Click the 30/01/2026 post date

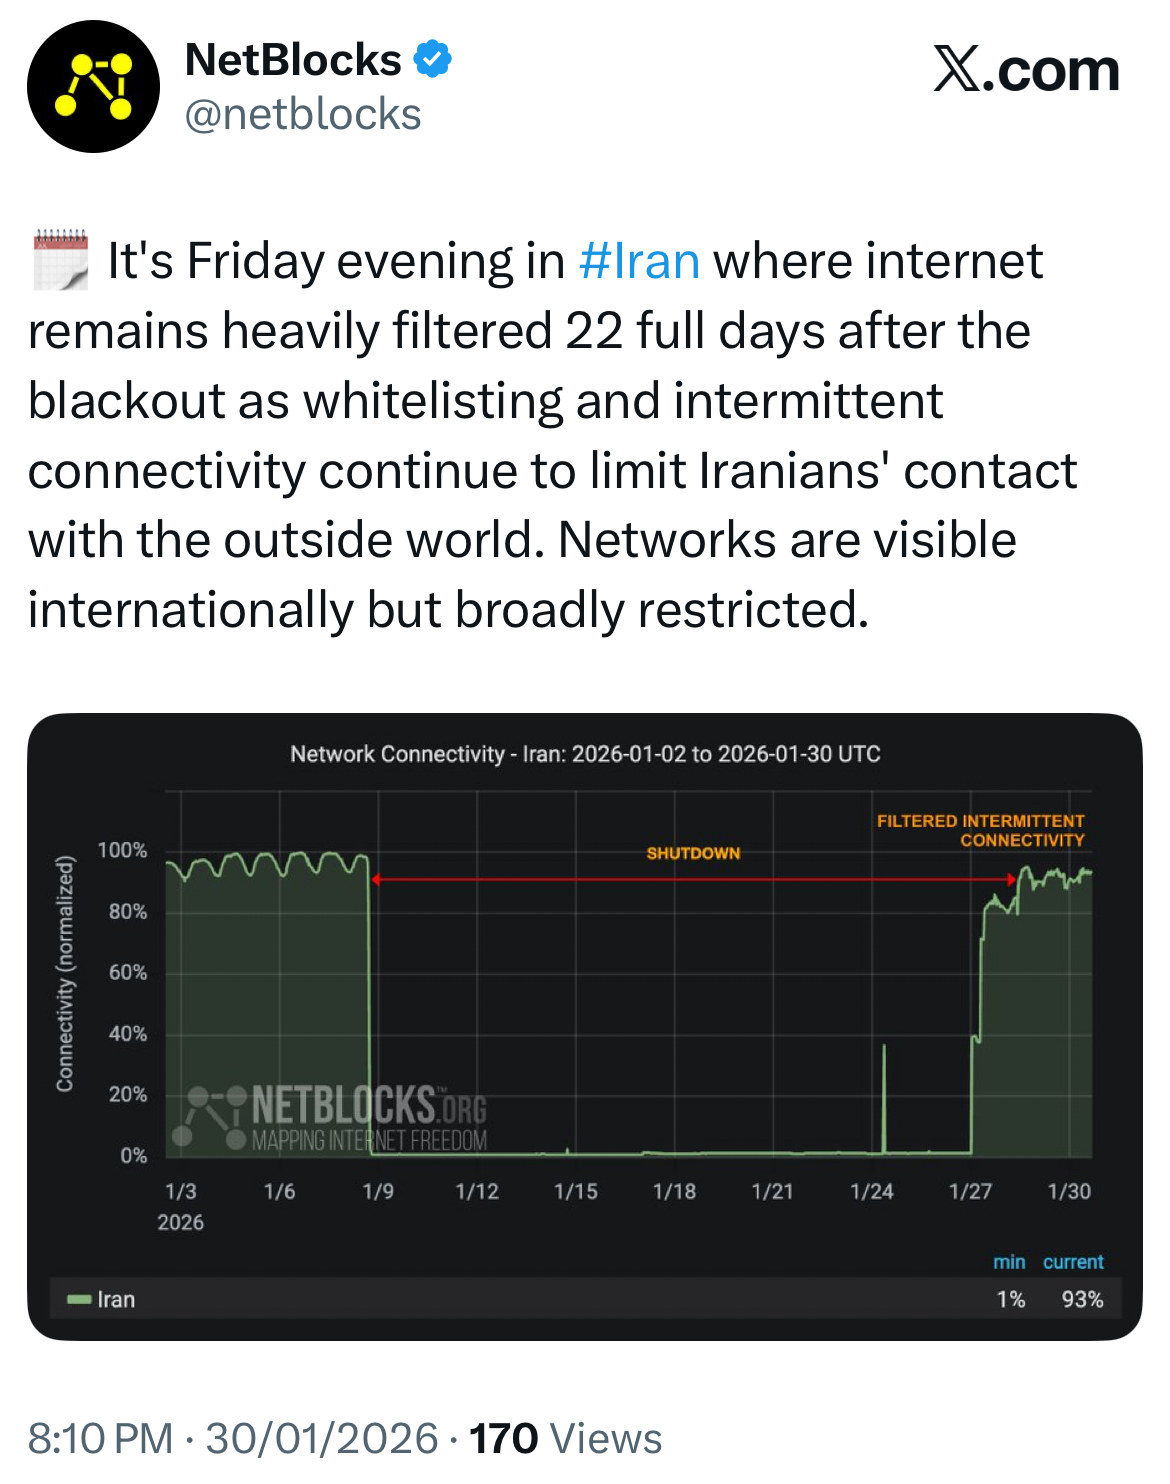point(322,1438)
